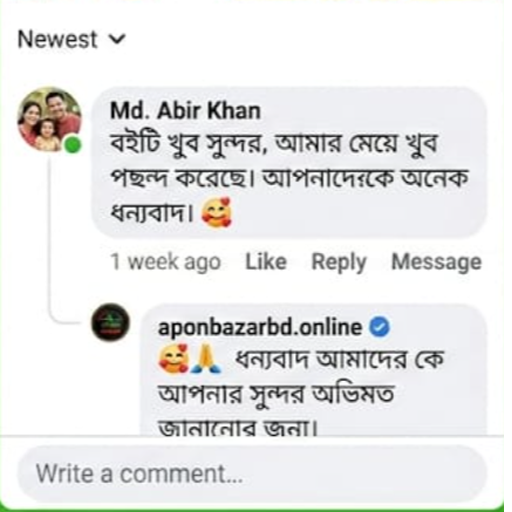Click the hugging emoji in aponbazarbd's reply

click(x=173, y=358)
